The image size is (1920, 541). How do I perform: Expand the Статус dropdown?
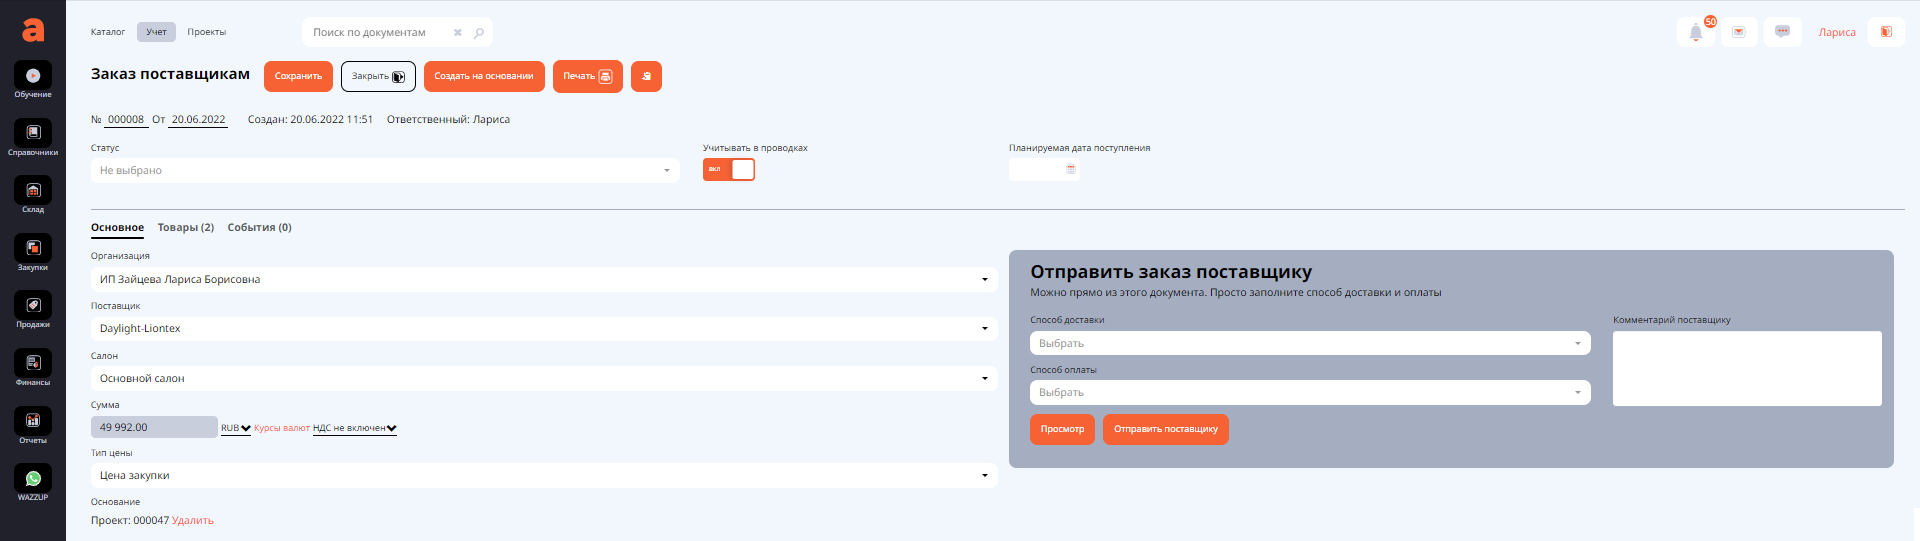click(x=385, y=171)
